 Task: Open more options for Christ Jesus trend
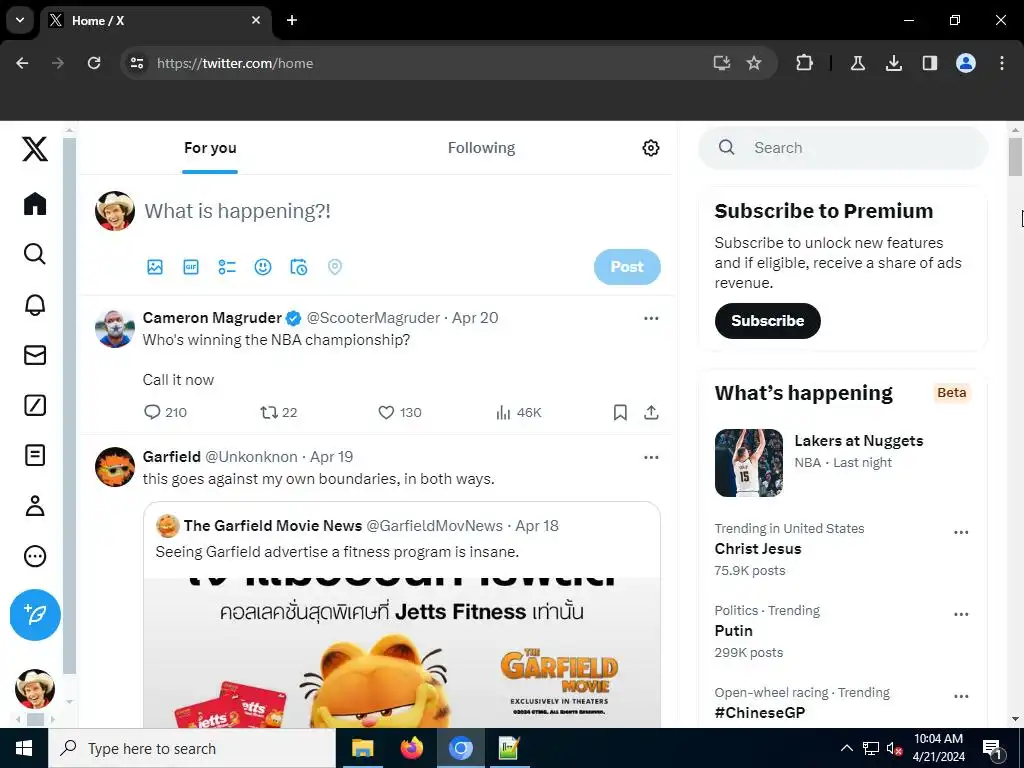(x=961, y=532)
